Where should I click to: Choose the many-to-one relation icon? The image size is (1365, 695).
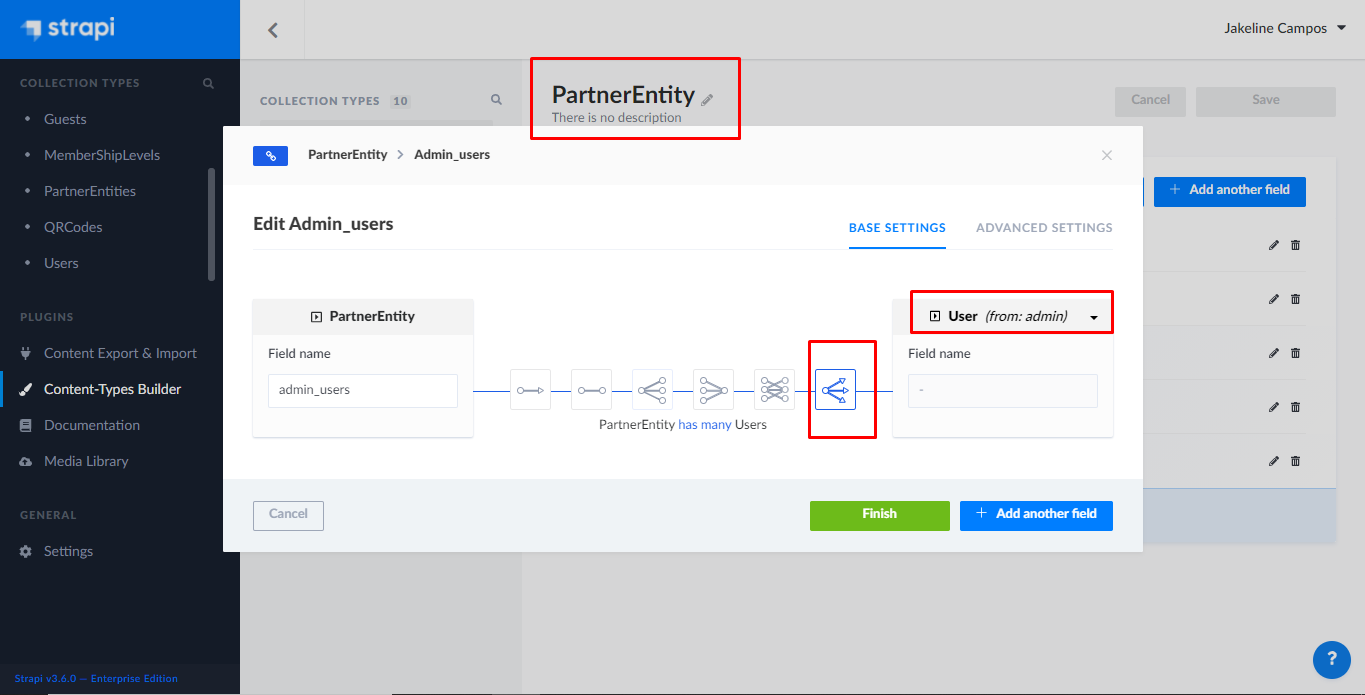(713, 390)
